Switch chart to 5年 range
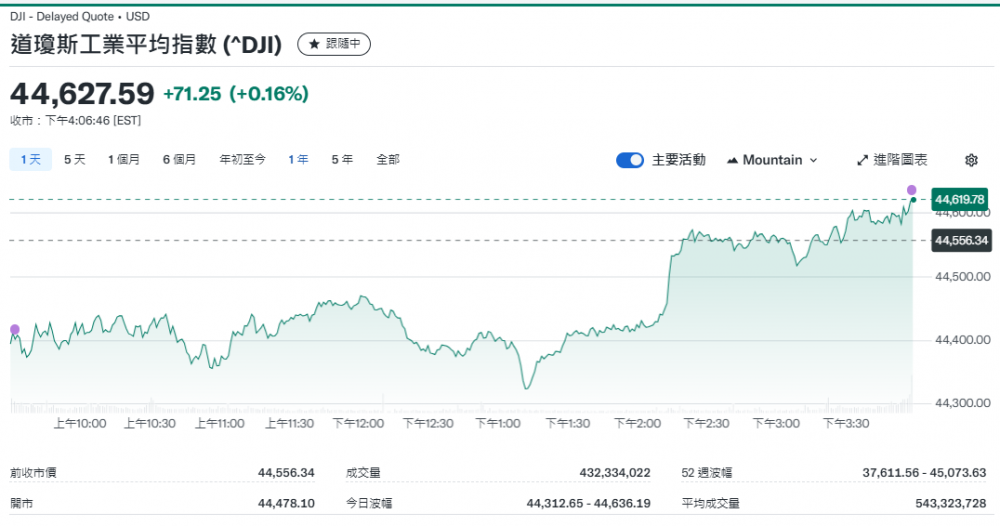Image resolution: width=1000 pixels, height=526 pixels. pos(342,159)
